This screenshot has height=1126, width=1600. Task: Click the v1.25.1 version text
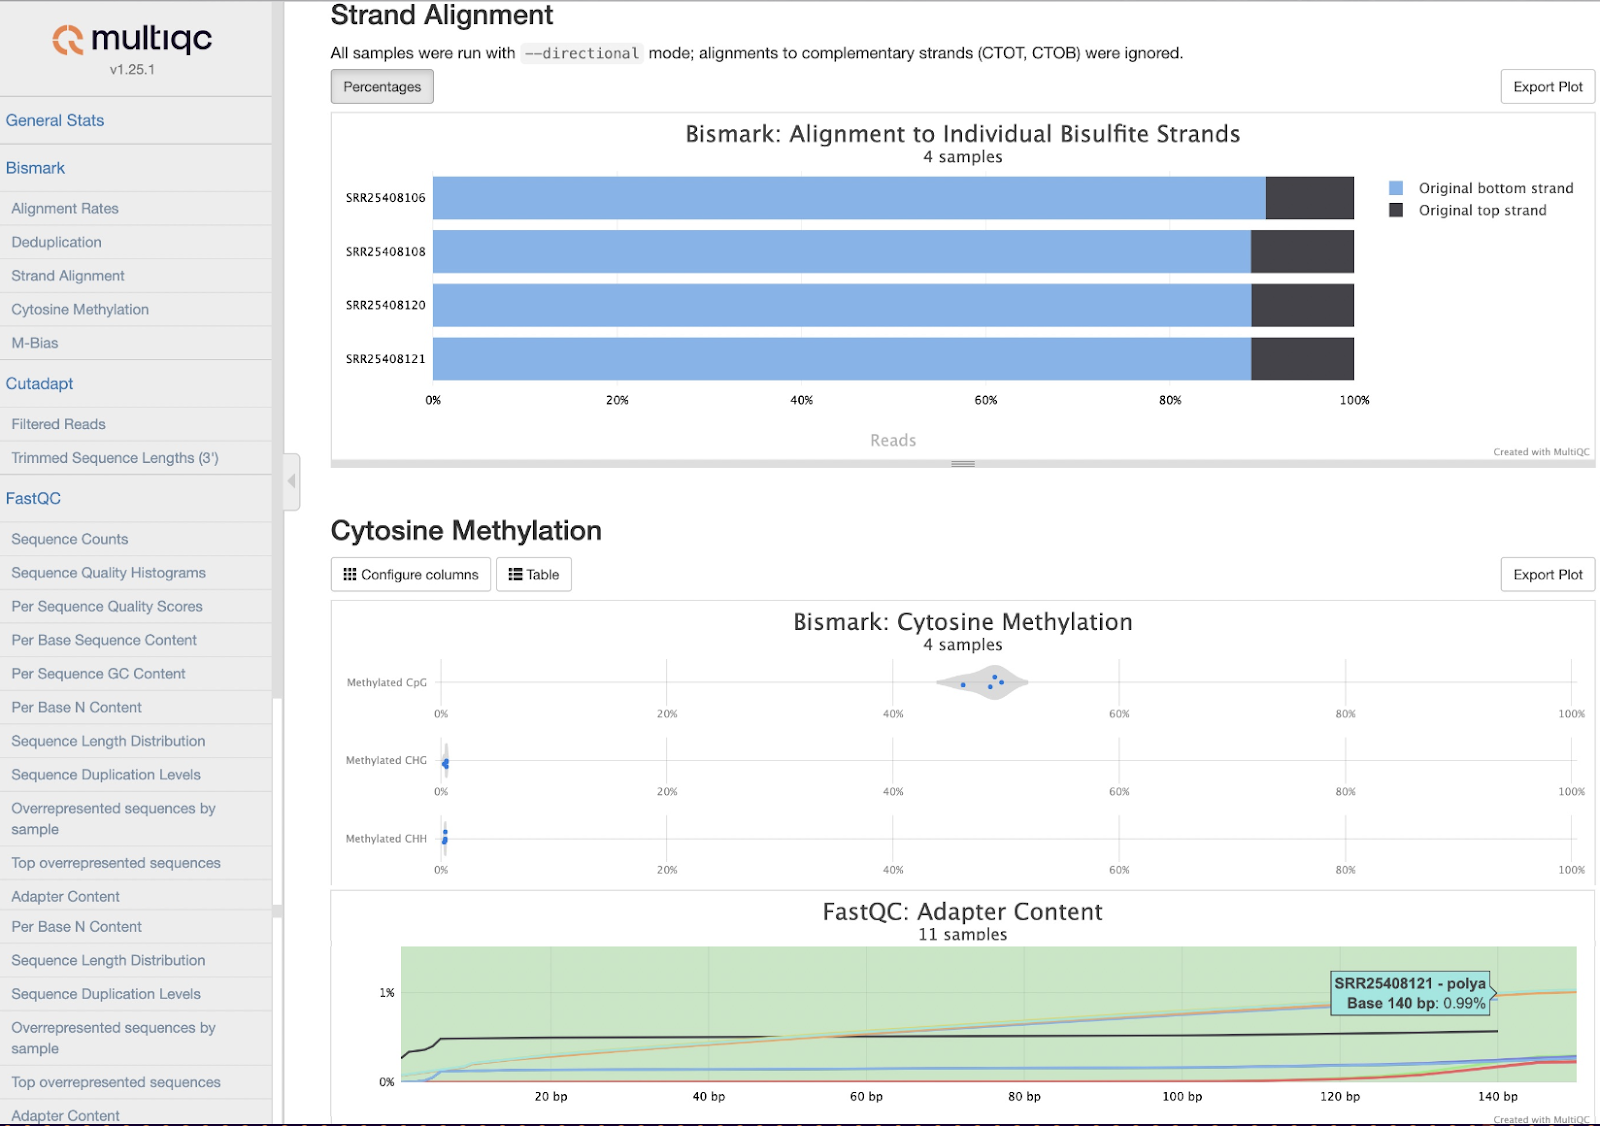pos(132,70)
